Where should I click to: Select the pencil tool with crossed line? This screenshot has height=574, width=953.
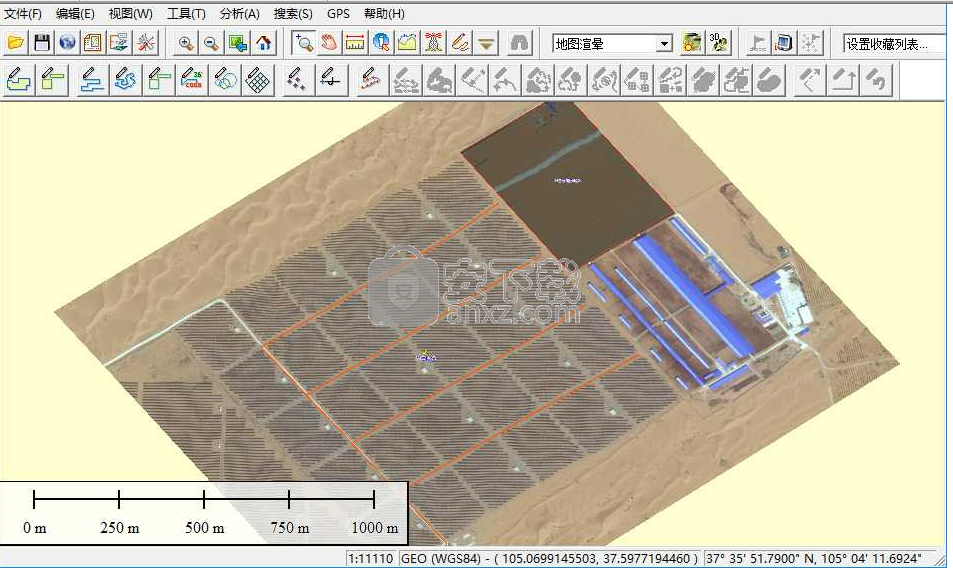click(x=332, y=80)
